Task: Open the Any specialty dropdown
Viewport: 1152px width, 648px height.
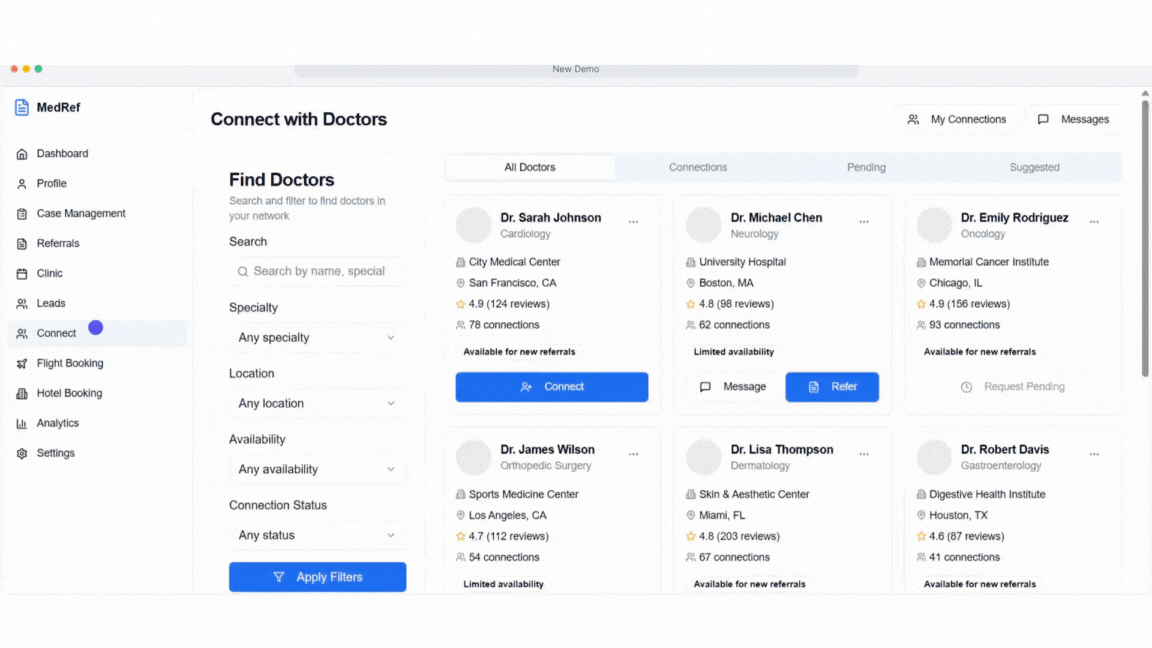Action: point(317,337)
